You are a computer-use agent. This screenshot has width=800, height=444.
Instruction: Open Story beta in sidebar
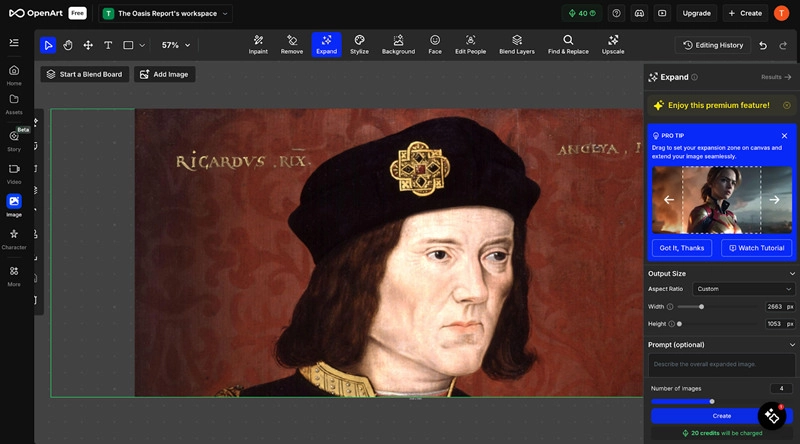pyautogui.click(x=14, y=140)
